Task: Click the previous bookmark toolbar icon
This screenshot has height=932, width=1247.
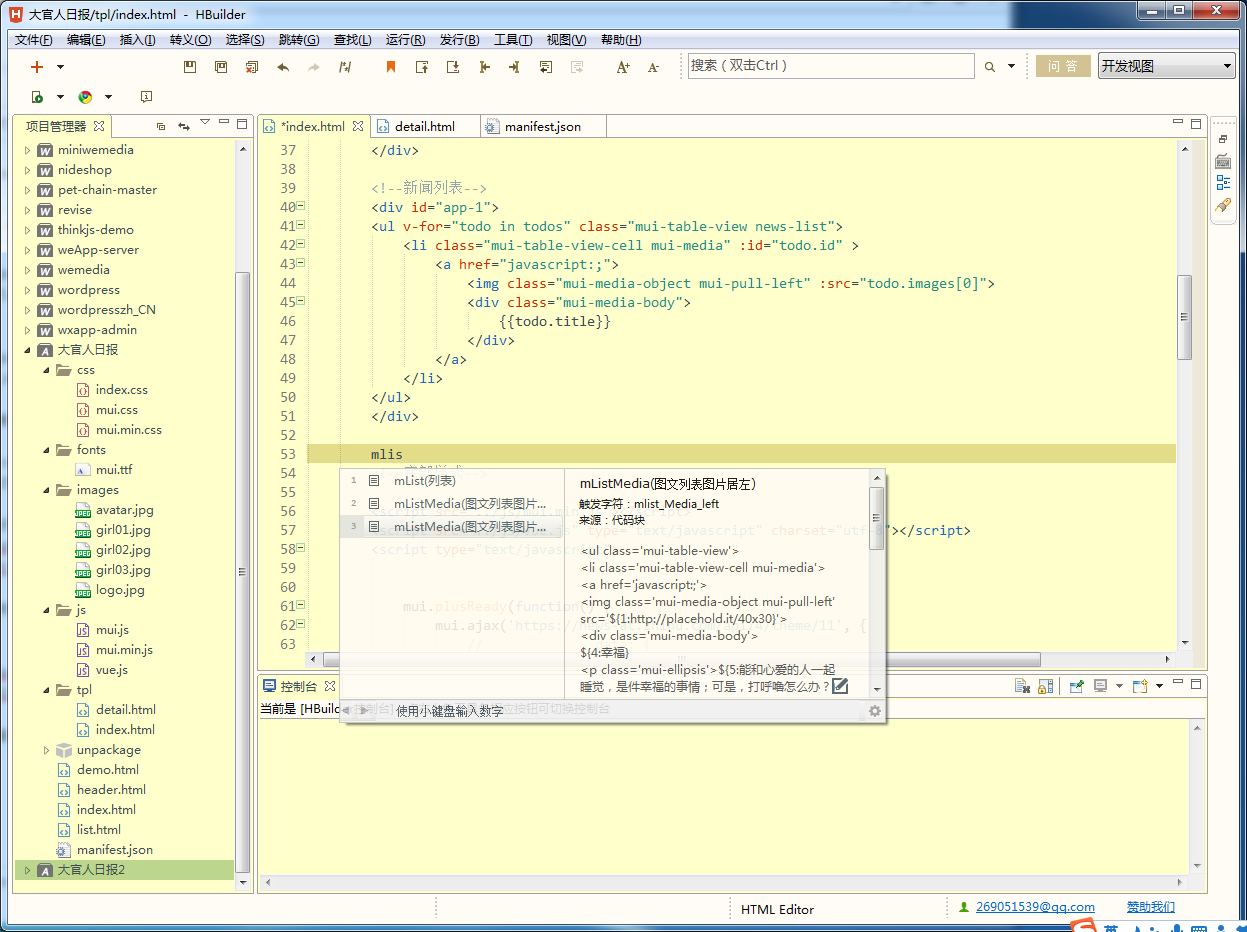Action: [x=422, y=67]
